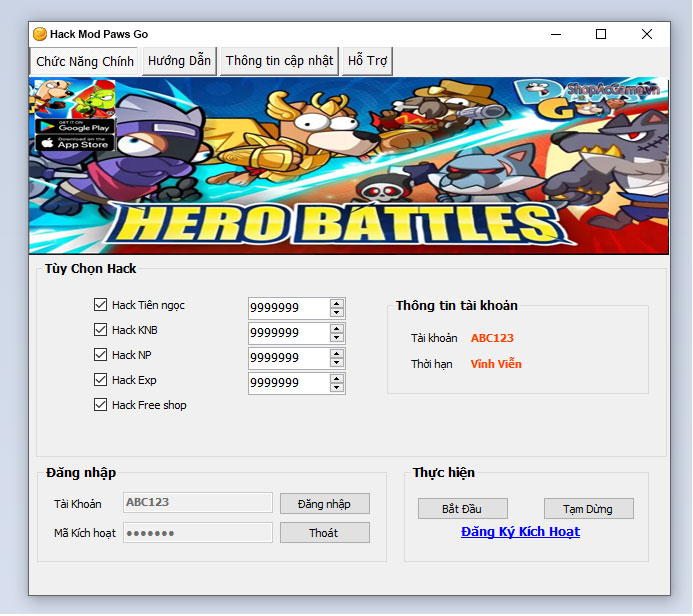Click the Hero Battles banner image

pyautogui.click(x=349, y=166)
